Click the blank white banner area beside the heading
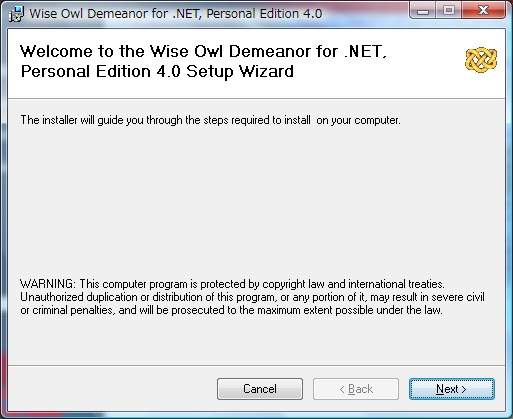The width and height of the screenshot is (513, 419). click(423, 72)
